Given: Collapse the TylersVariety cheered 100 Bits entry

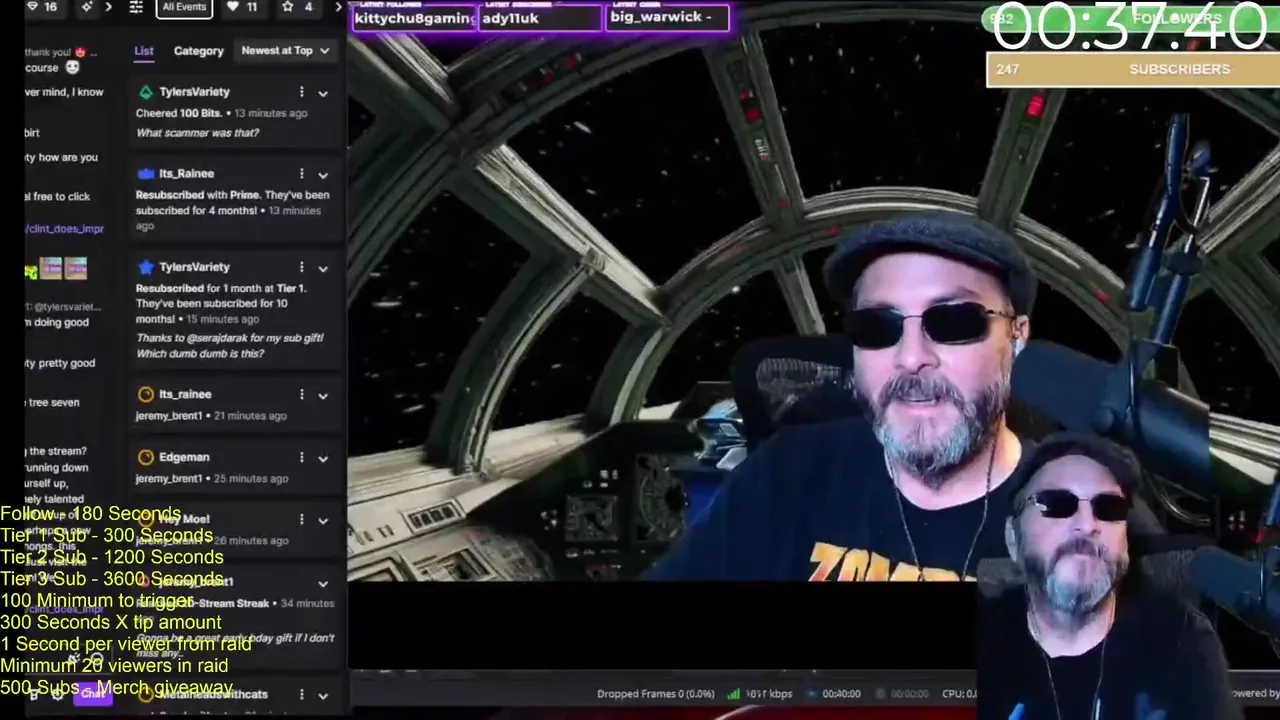Looking at the screenshot, I should pyautogui.click(x=323, y=93).
